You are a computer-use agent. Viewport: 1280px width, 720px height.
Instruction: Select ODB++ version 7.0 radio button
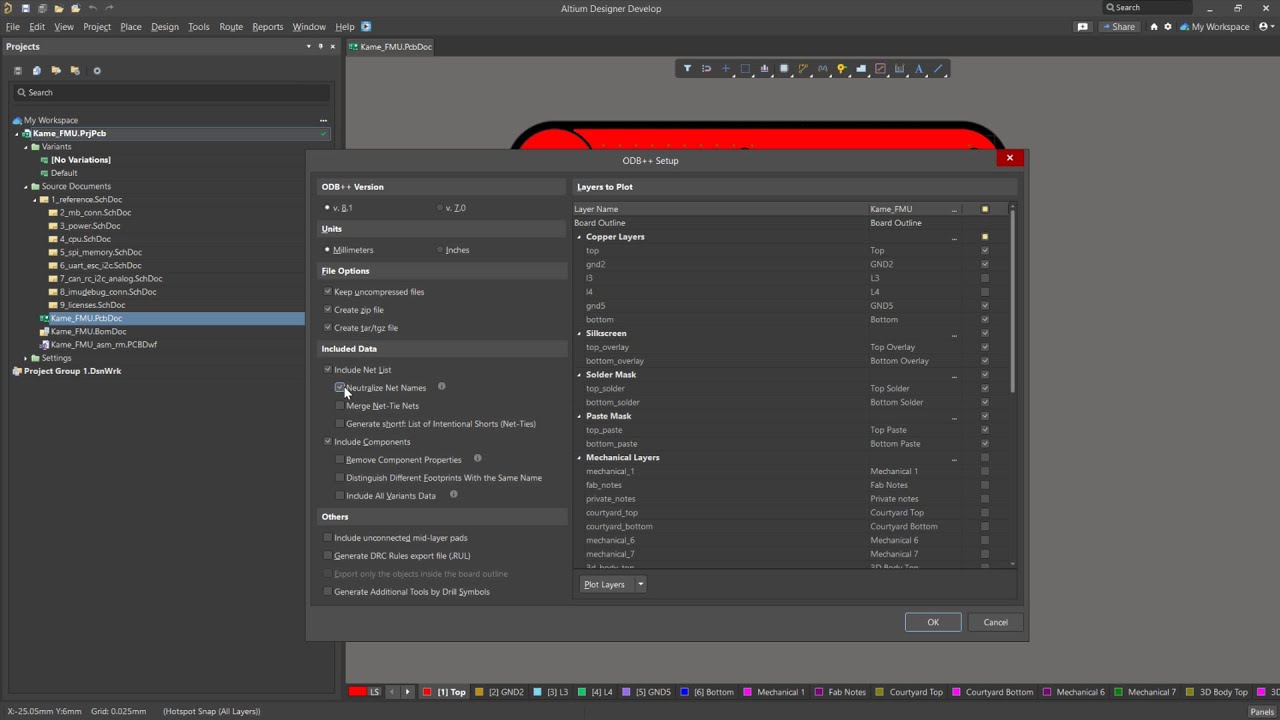(x=440, y=208)
